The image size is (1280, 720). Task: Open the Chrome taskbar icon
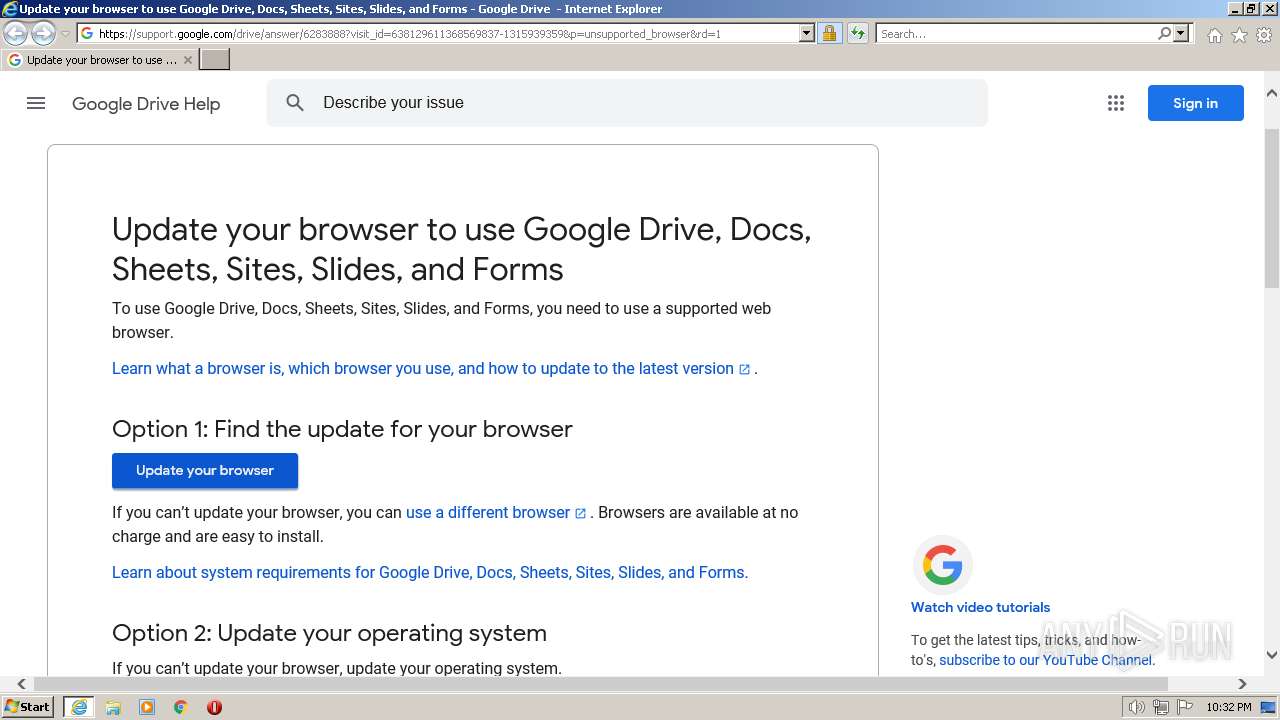click(x=181, y=707)
